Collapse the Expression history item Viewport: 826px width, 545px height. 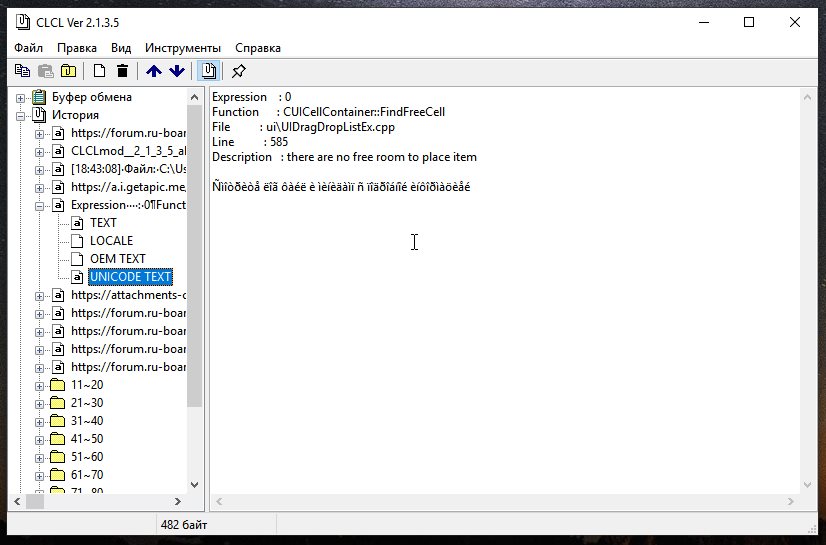coord(40,206)
